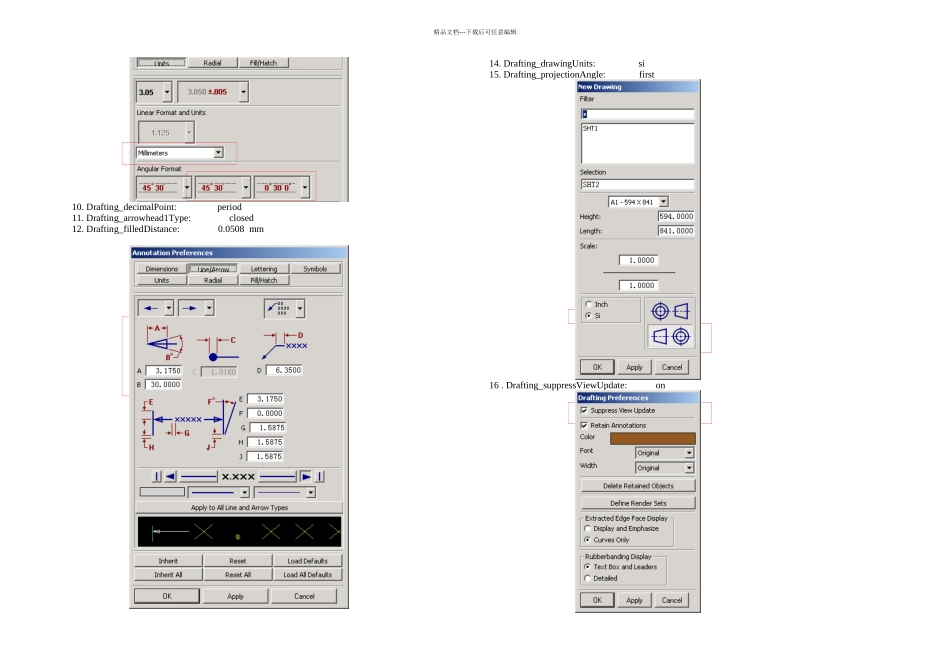
Task: Toggle the Suppress View Update checkbox
Action: point(584,410)
